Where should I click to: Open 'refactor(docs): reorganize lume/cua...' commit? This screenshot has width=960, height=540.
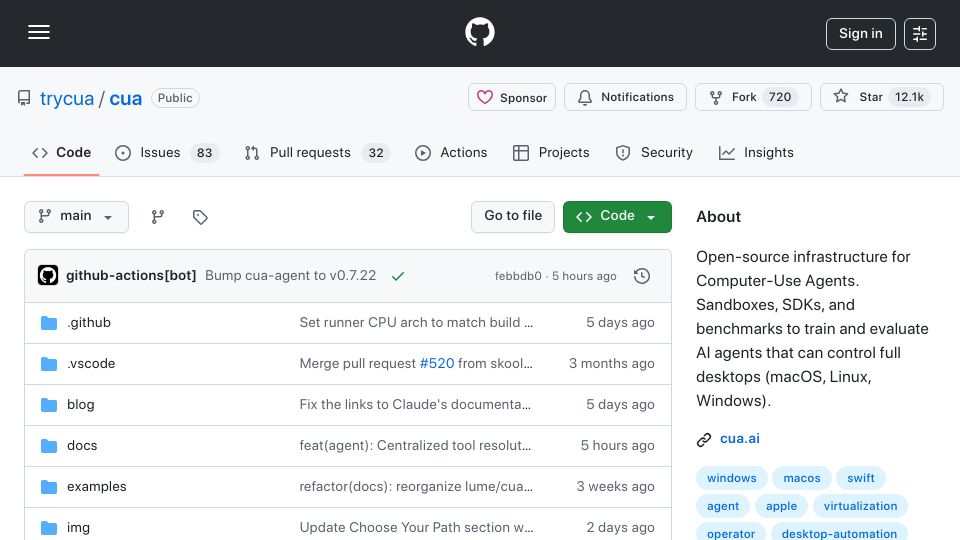[x=416, y=487]
